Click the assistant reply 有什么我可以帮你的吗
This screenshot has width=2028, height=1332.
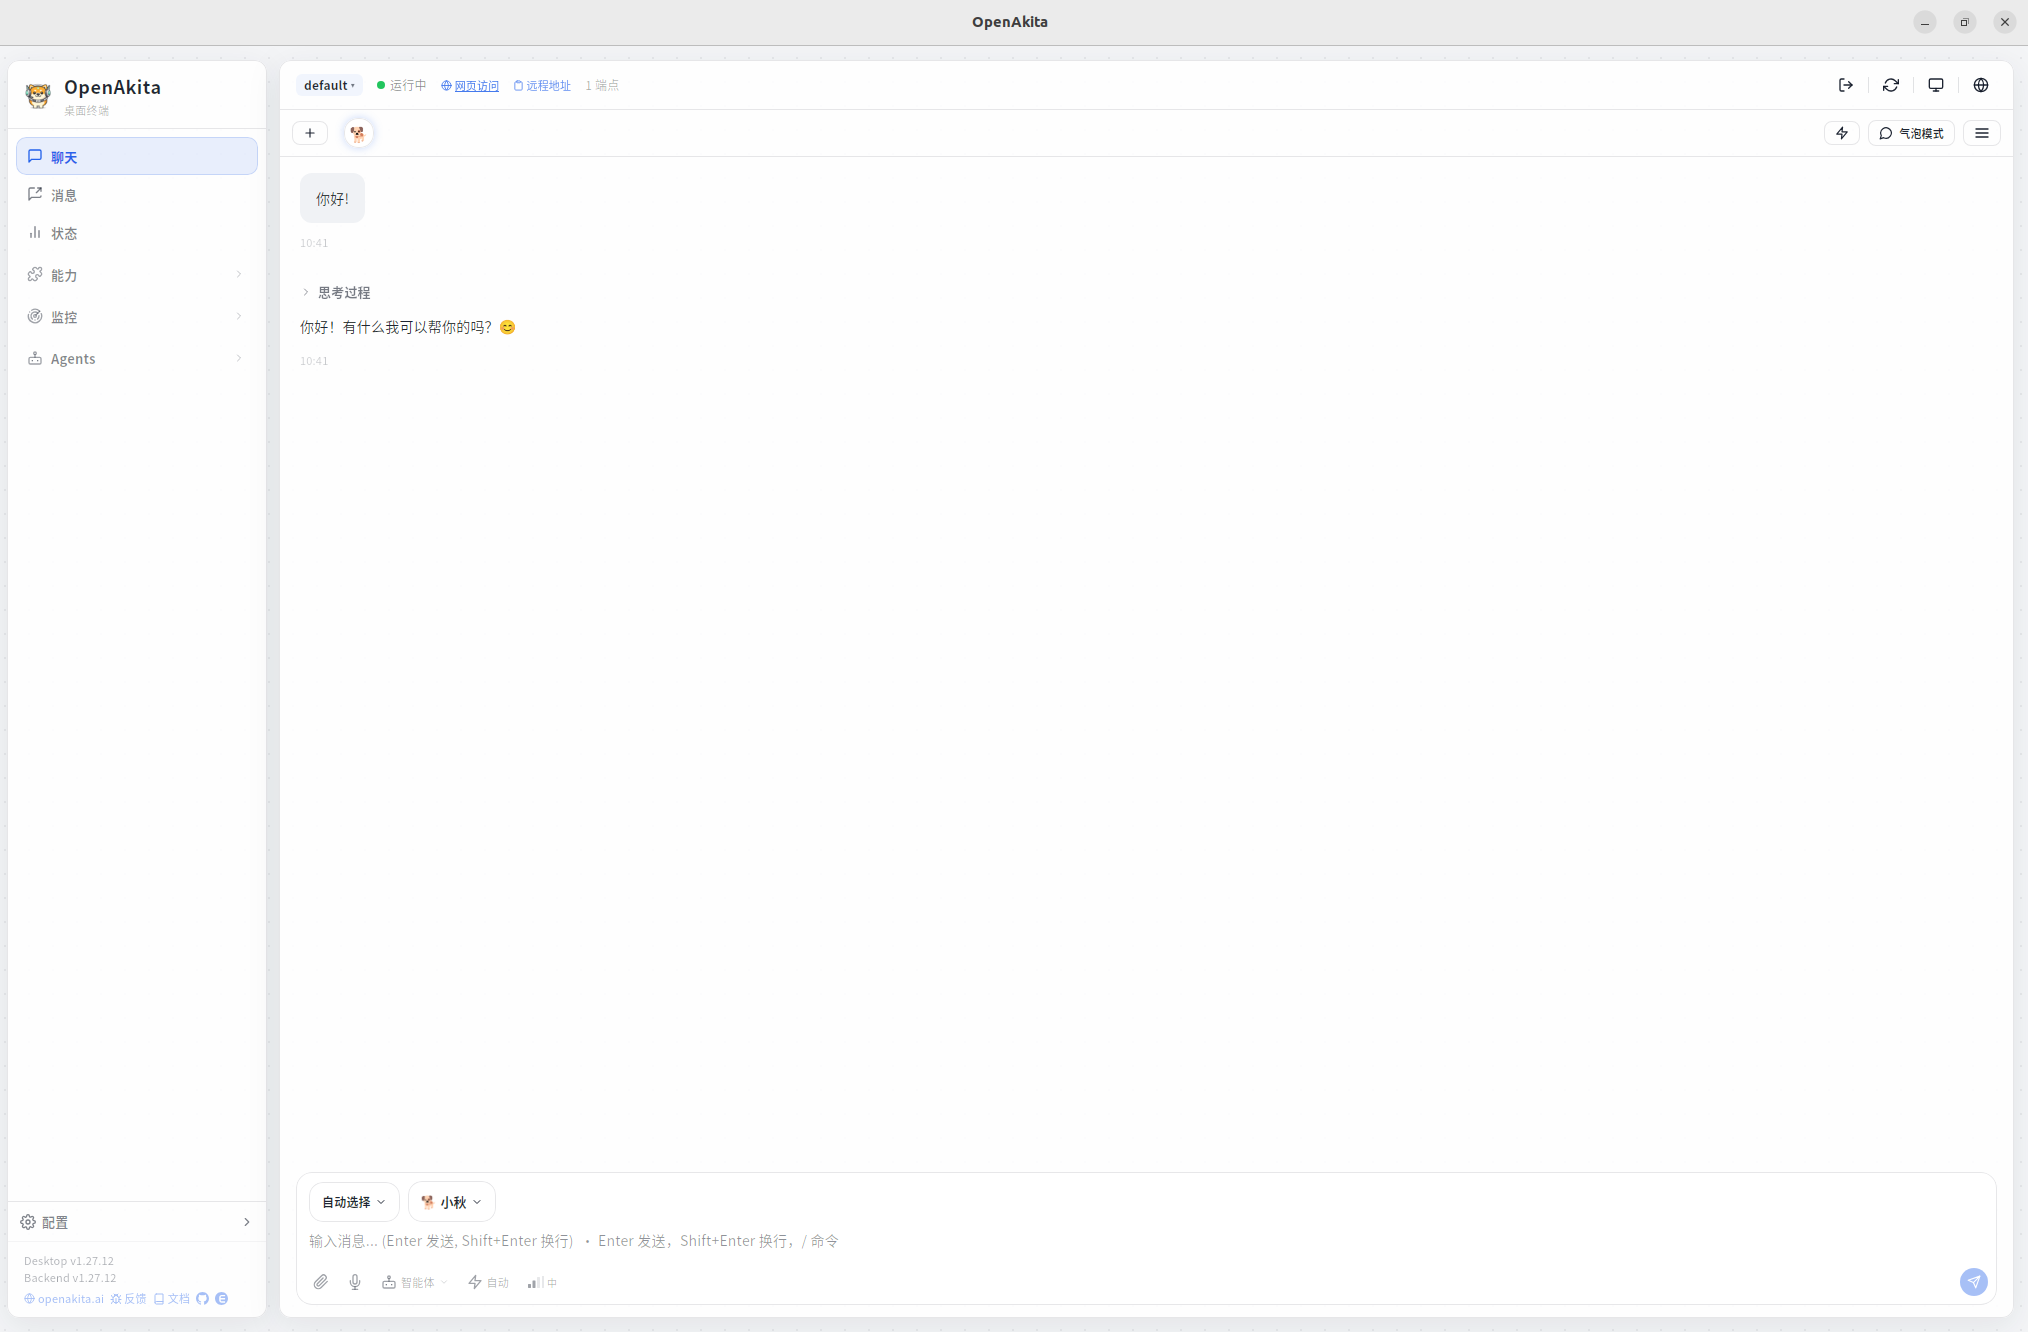click(x=408, y=327)
